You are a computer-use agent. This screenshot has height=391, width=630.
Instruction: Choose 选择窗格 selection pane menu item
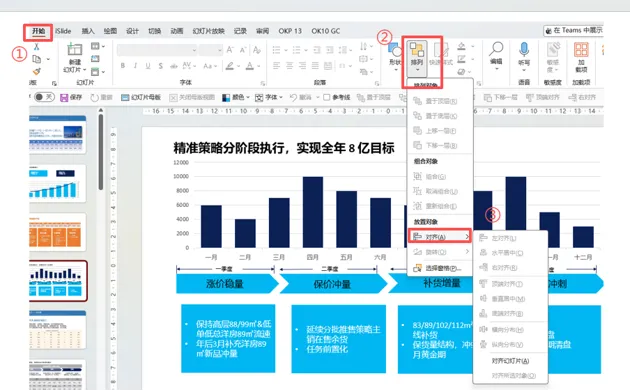pyautogui.click(x=440, y=268)
